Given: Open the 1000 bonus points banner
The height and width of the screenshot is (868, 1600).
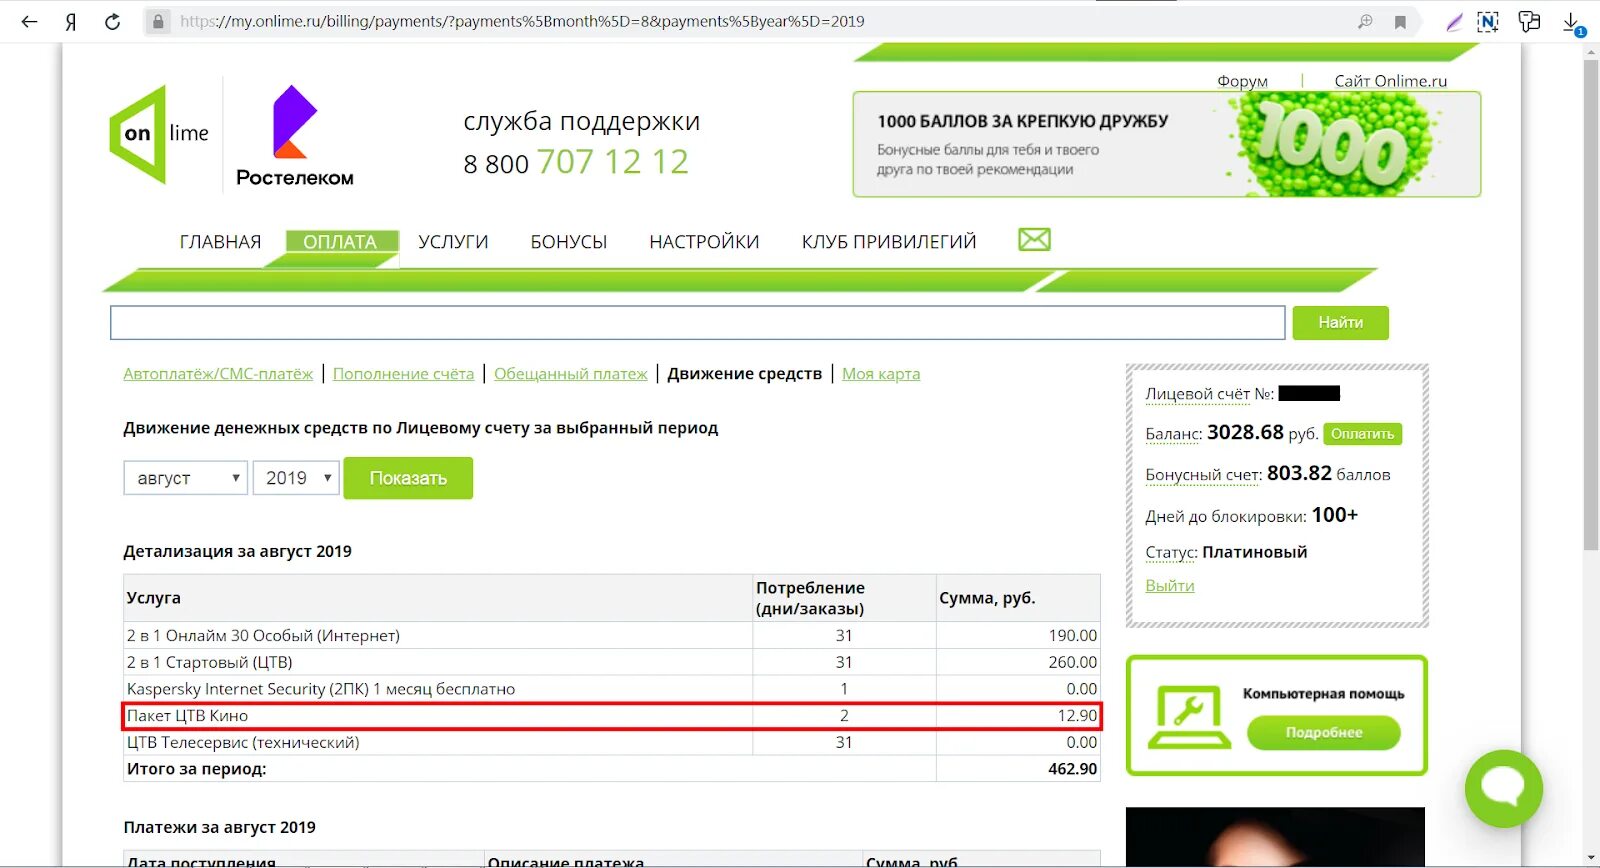Looking at the screenshot, I should 1166,144.
